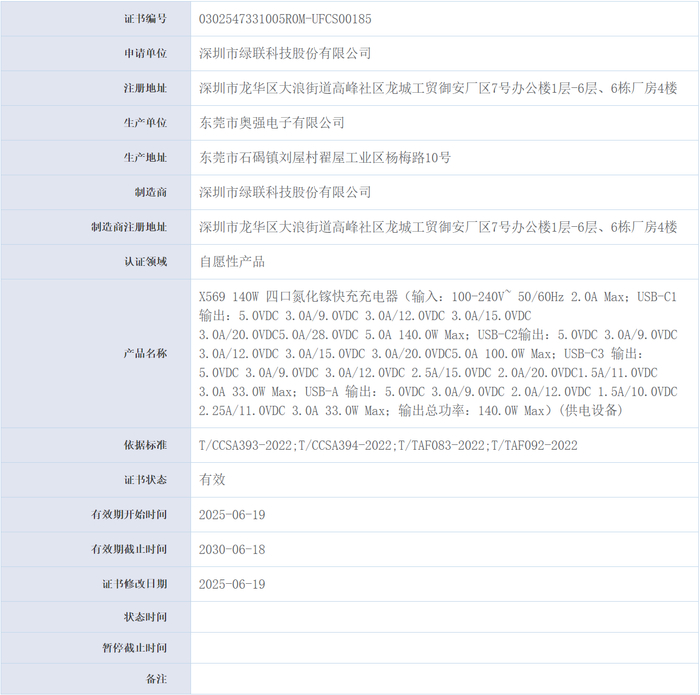Click the 生产地址 value with 杨梅路10号
The width and height of the screenshot is (700, 695).
[325, 158]
